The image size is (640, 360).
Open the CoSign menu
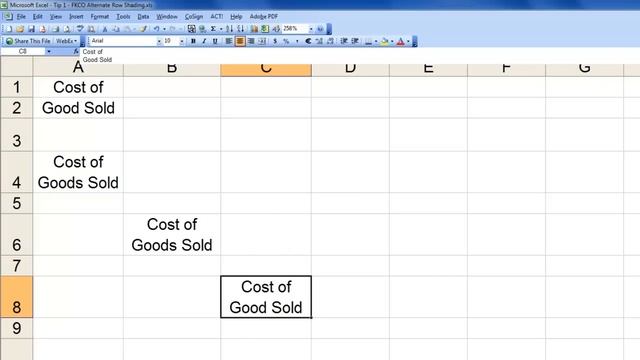tap(193, 17)
